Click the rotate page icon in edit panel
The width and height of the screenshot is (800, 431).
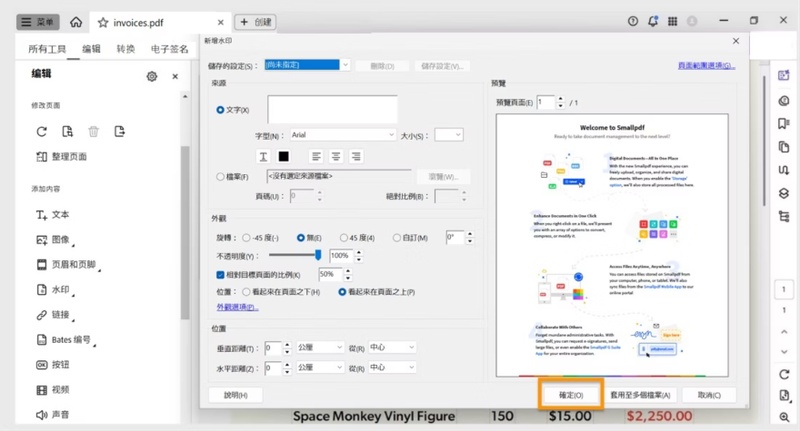(41, 132)
